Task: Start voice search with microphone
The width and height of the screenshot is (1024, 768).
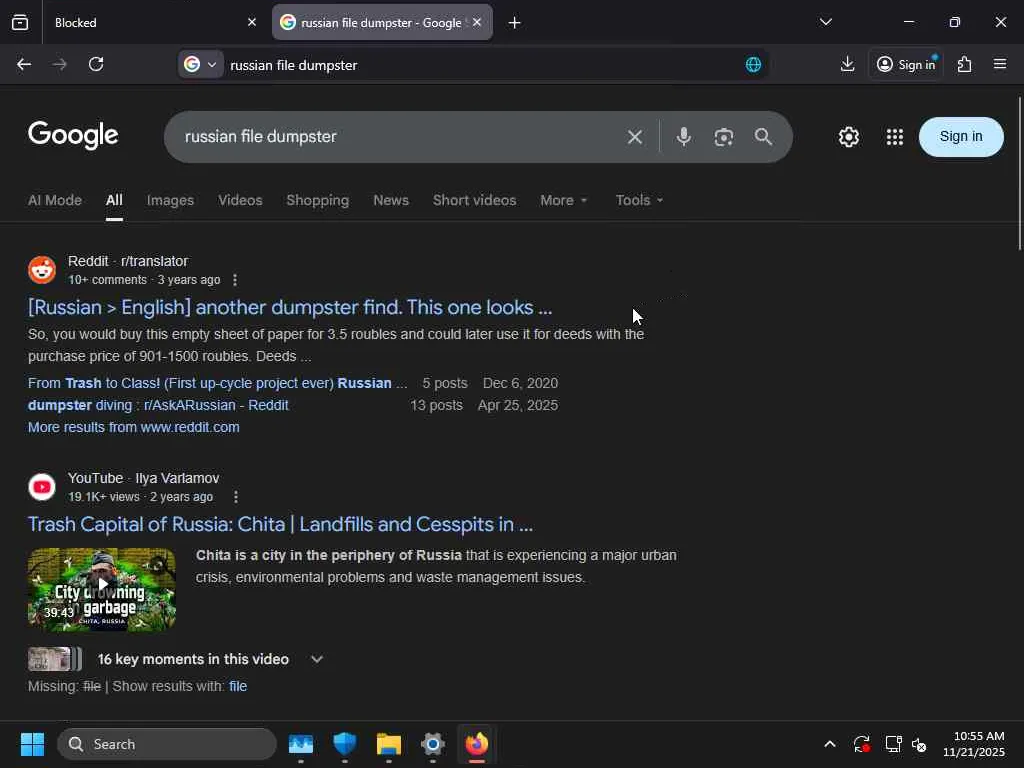Action: click(683, 136)
